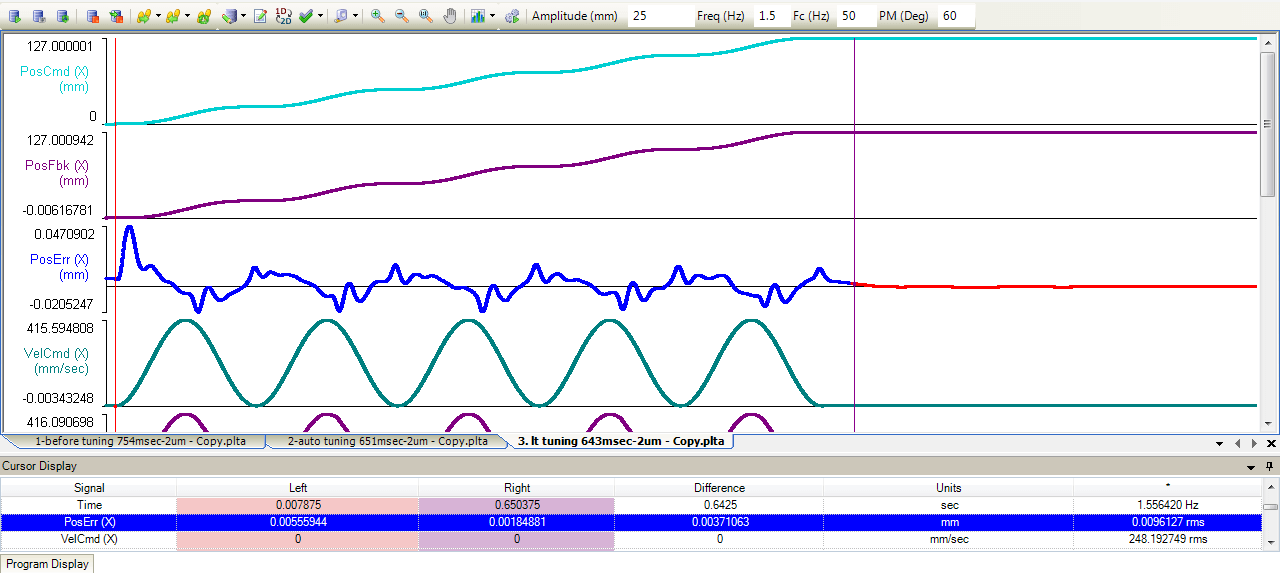Click the zoom-to-fit magnifier icon

(425, 16)
